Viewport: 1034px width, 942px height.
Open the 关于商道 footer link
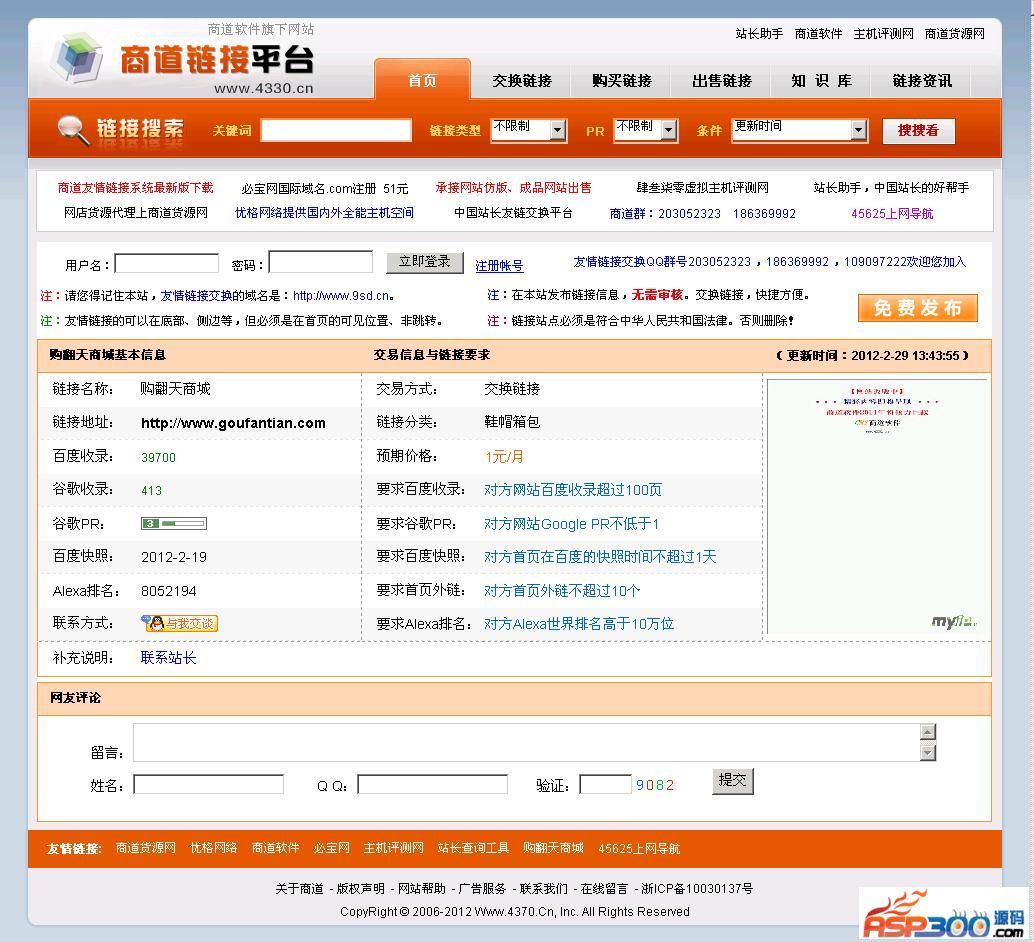299,889
